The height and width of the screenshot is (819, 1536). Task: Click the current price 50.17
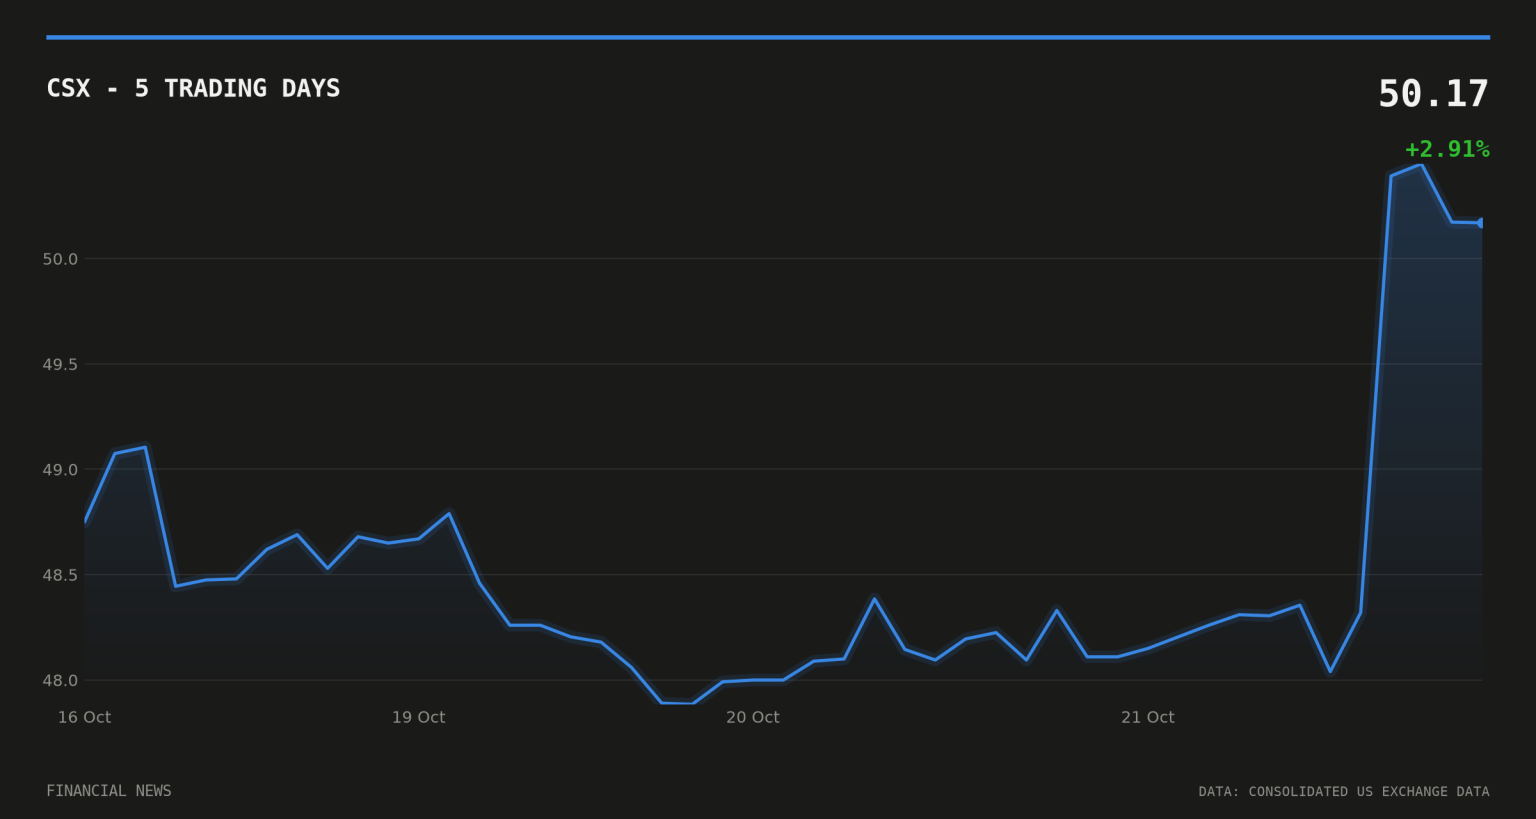pos(1433,94)
